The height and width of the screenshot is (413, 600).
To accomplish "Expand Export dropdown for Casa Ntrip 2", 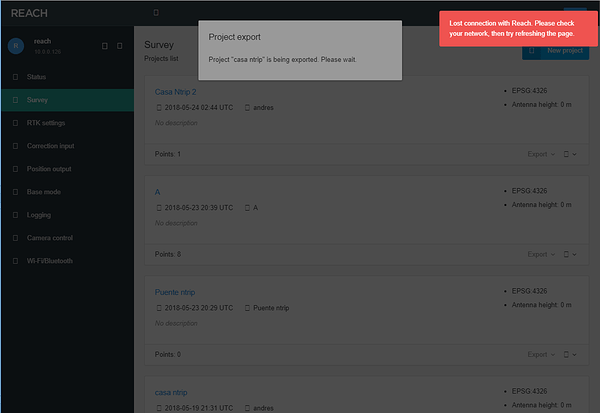I will (x=541, y=154).
